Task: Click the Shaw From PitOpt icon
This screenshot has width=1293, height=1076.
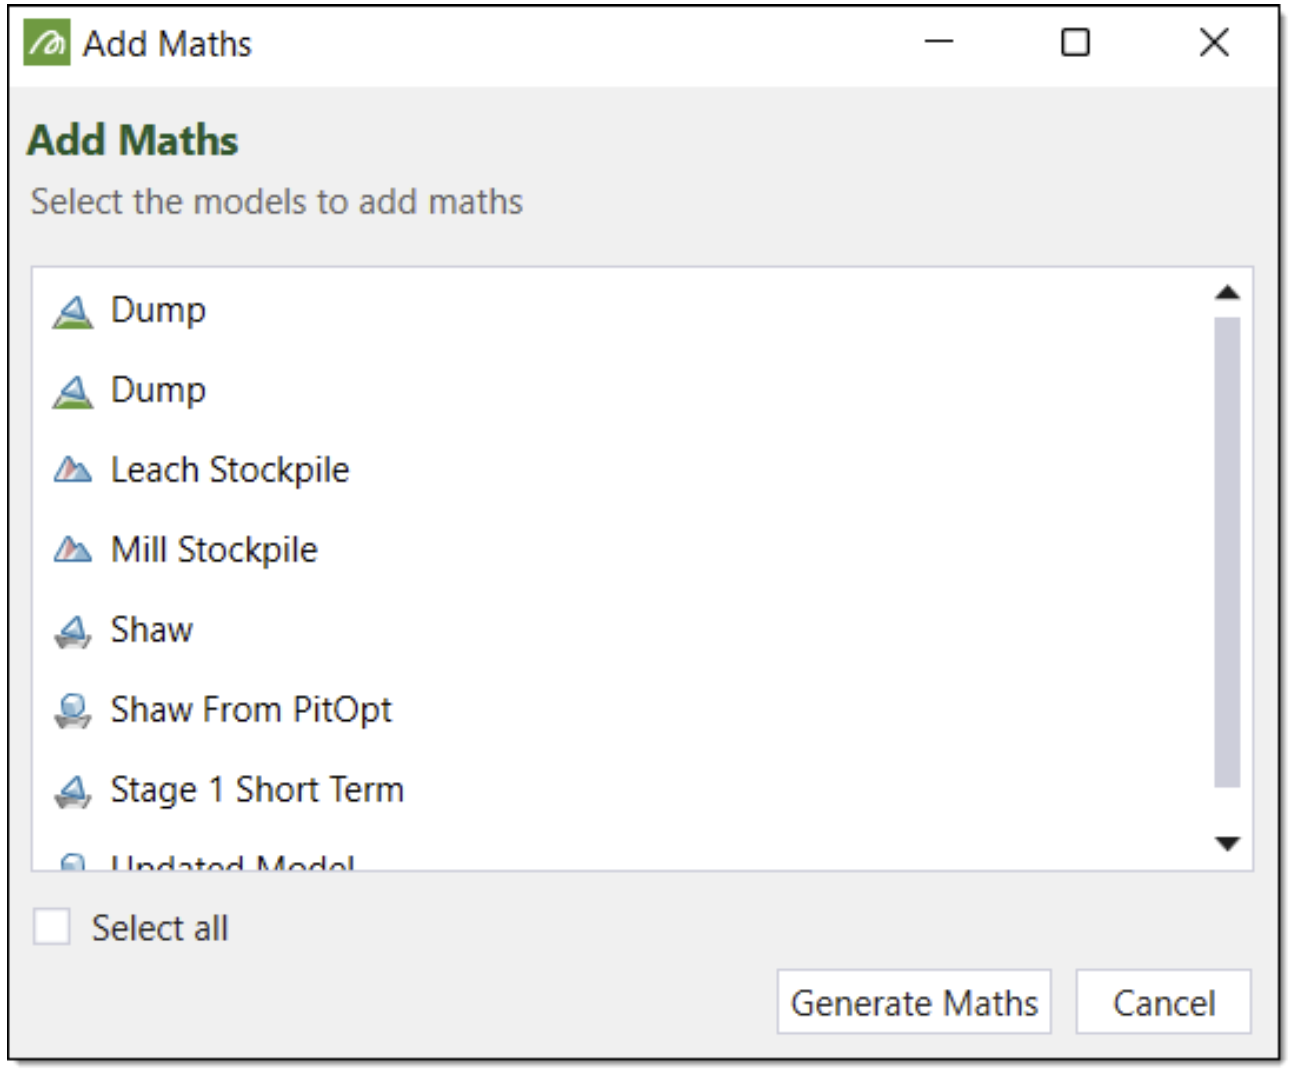Action: (x=72, y=711)
